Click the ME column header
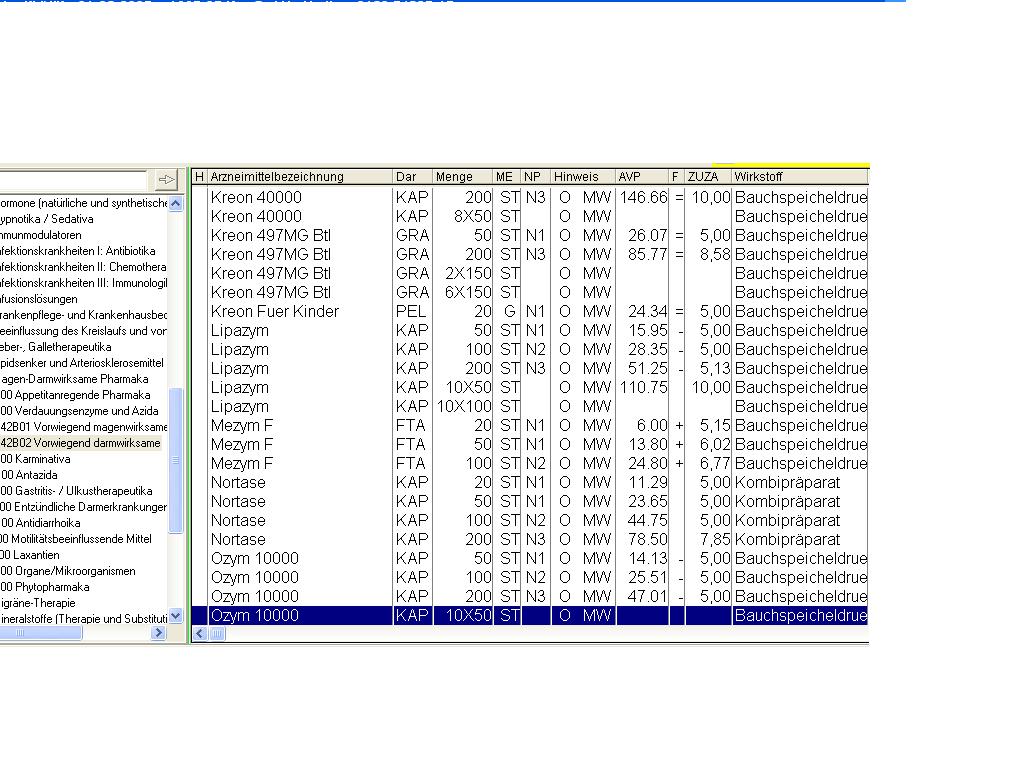The width and height of the screenshot is (1024, 768). (x=507, y=176)
